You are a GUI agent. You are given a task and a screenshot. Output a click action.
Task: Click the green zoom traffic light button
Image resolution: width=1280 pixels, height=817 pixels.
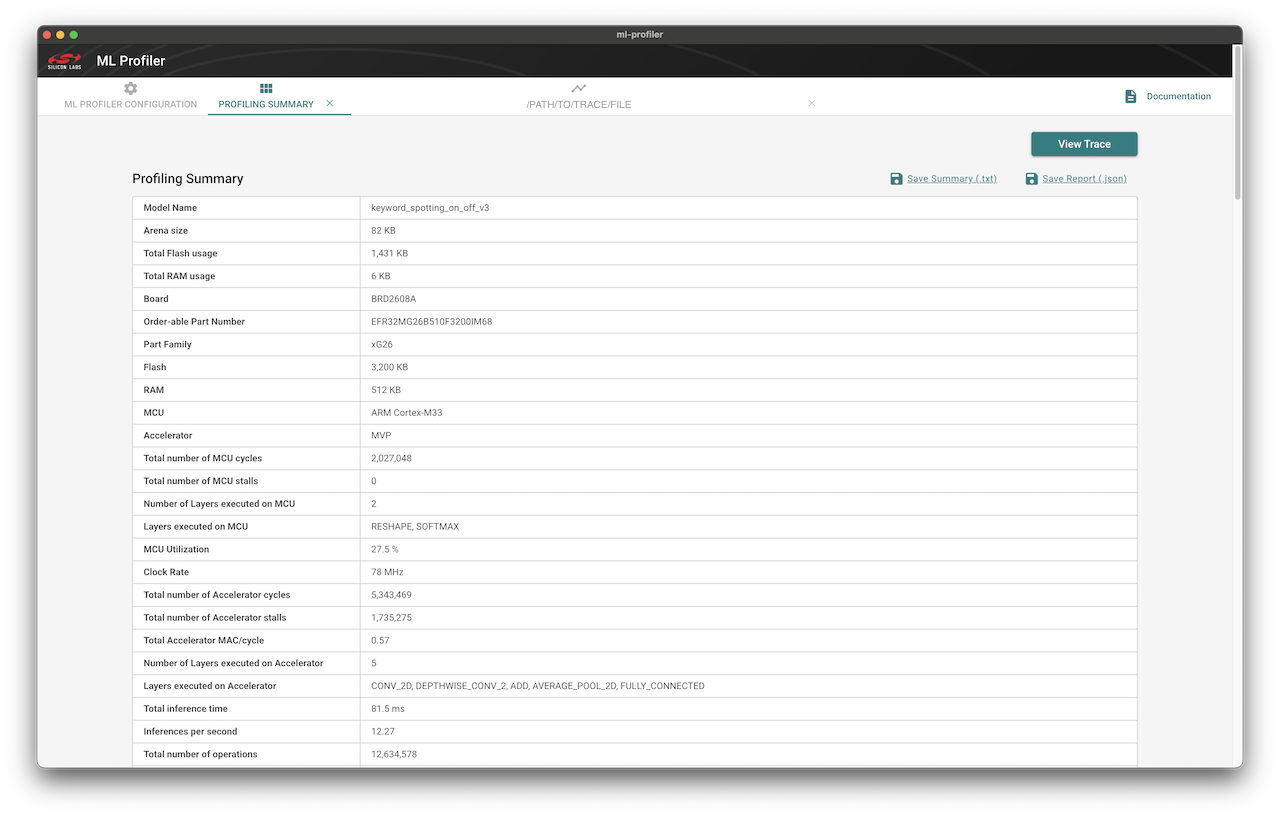pos(72,33)
